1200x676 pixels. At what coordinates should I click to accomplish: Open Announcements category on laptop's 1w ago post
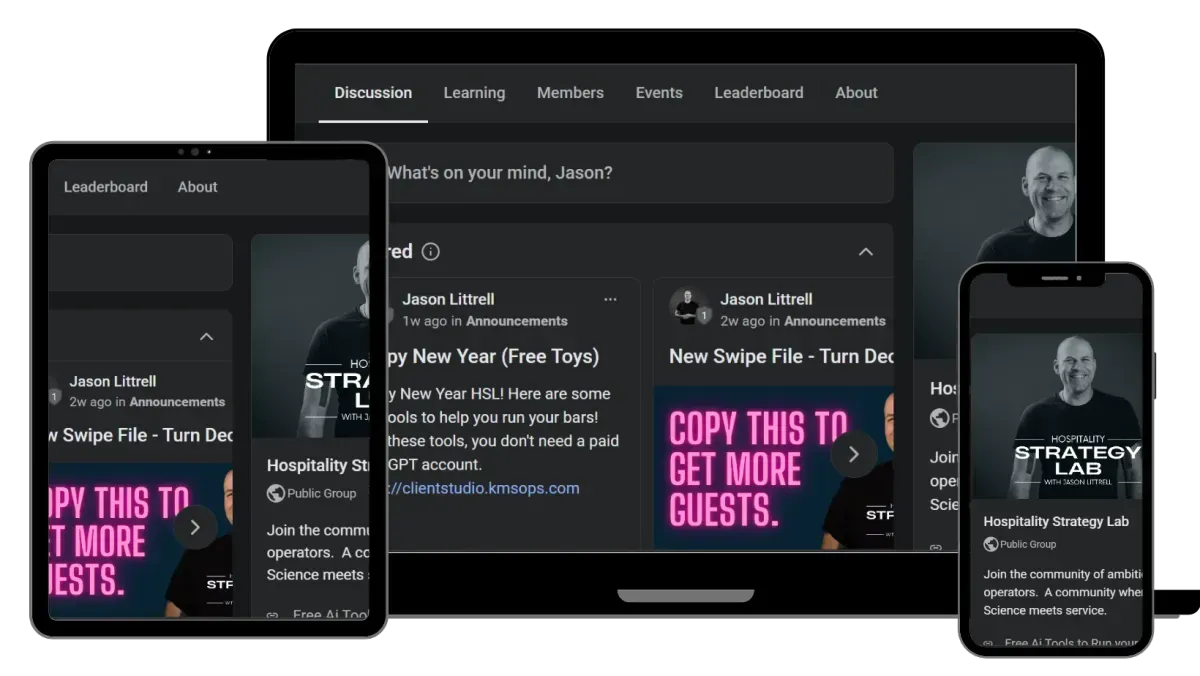(516, 321)
